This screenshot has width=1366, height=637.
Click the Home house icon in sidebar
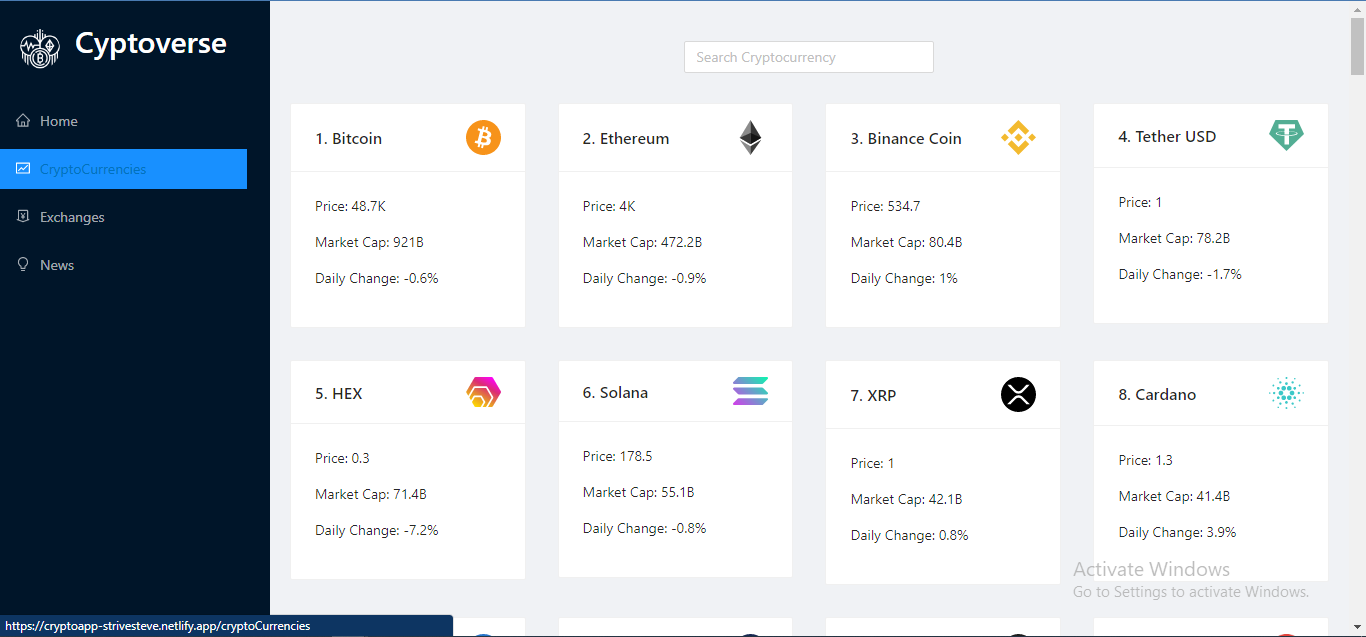coord(23,121)
